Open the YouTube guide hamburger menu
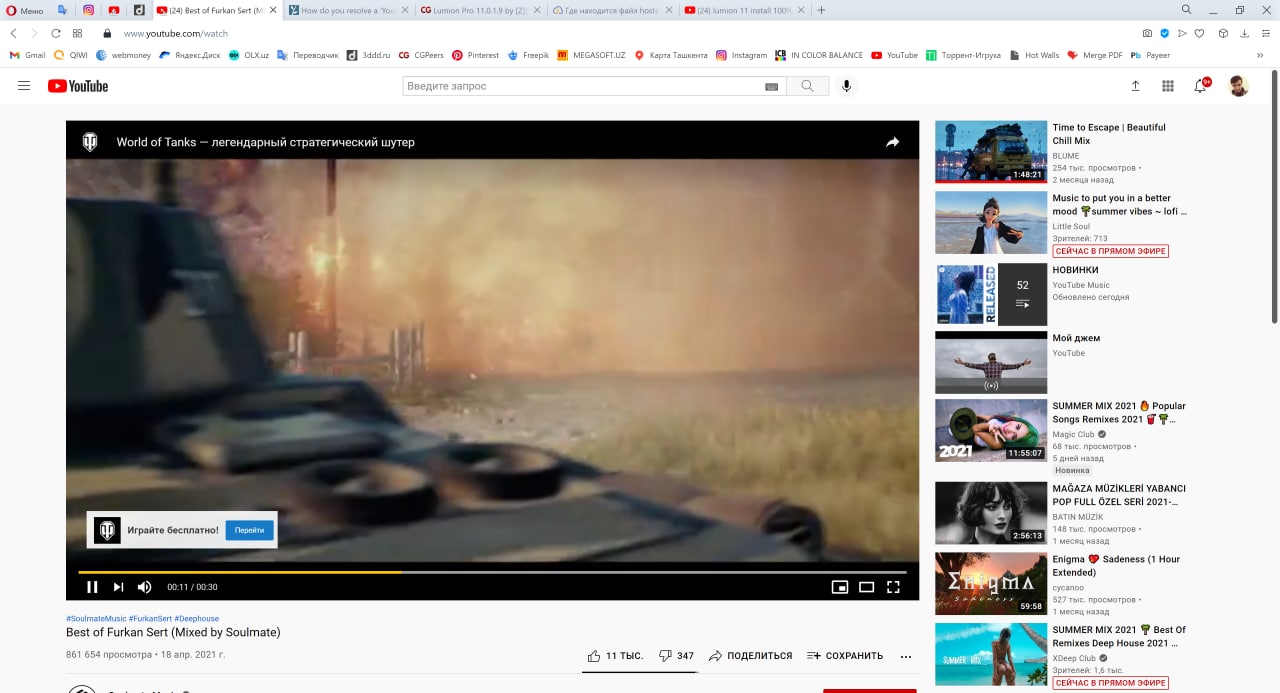 coord(24,86)
